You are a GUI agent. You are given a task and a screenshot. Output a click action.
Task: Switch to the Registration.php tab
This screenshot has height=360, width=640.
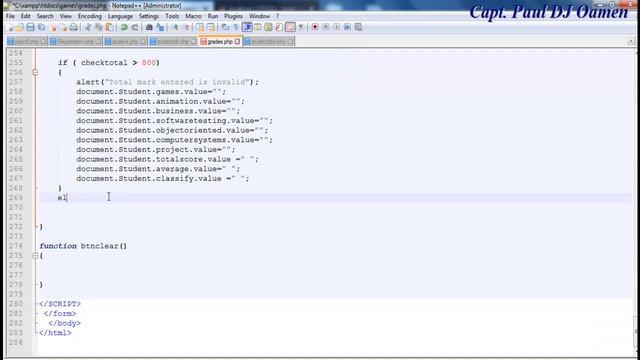coord(76,42)
